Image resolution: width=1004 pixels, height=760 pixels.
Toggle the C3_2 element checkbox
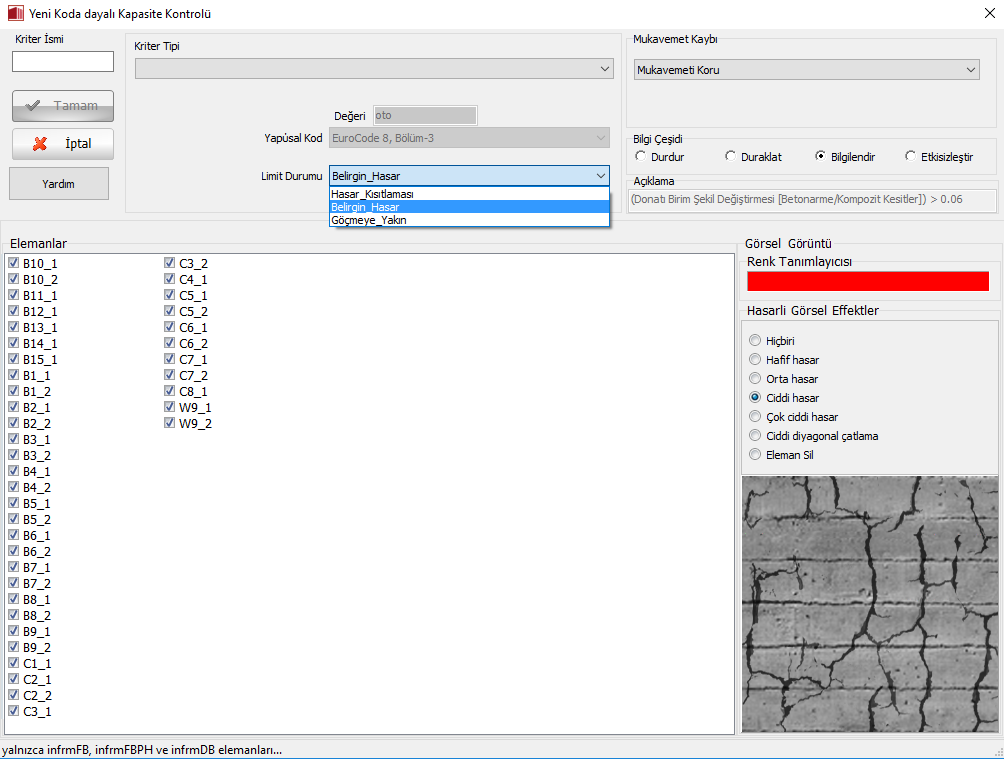tap(170, 263)
